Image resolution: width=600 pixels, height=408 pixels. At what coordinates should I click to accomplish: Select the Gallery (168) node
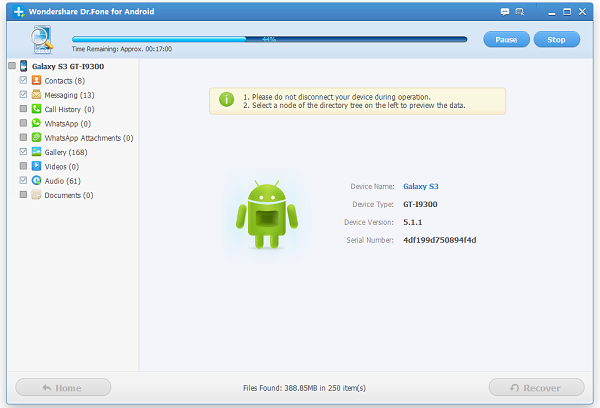coord(66,152)
